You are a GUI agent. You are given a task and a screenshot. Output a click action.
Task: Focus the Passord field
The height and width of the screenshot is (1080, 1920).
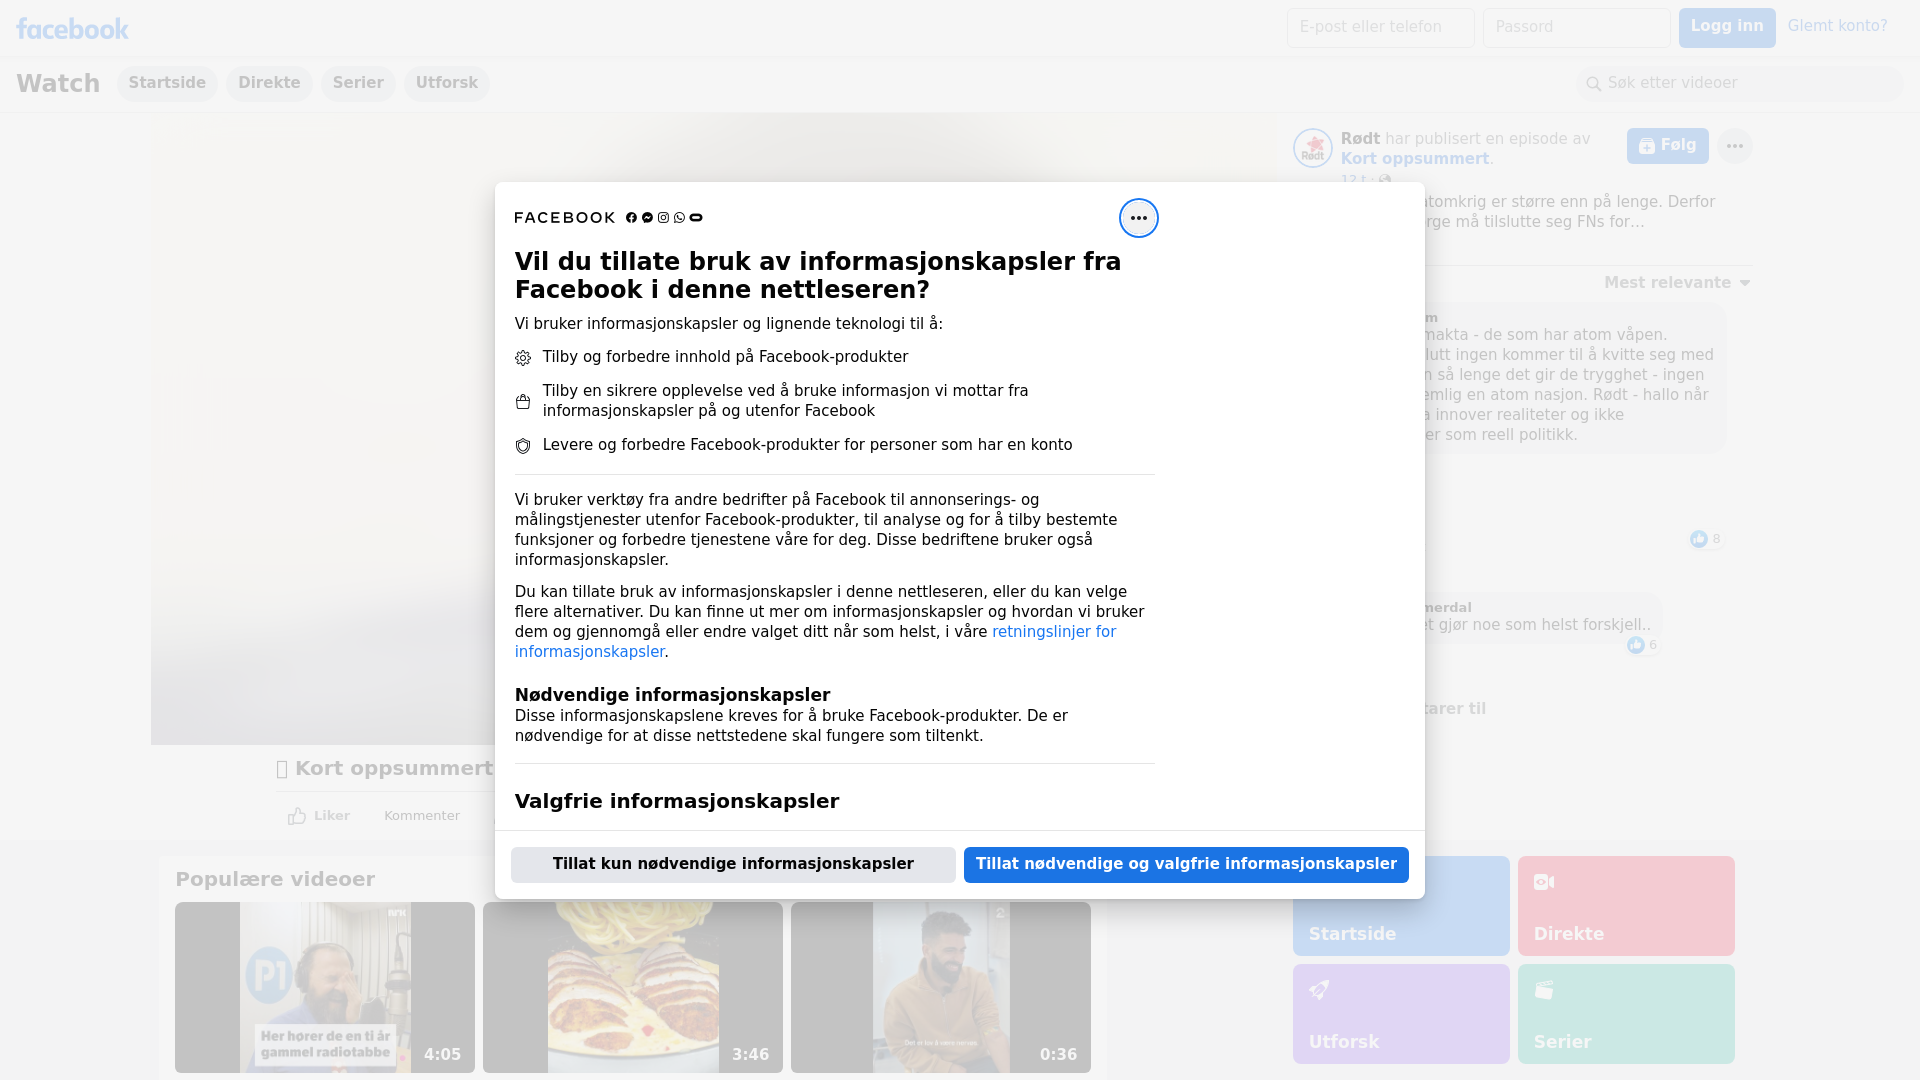pos(1576,28)
